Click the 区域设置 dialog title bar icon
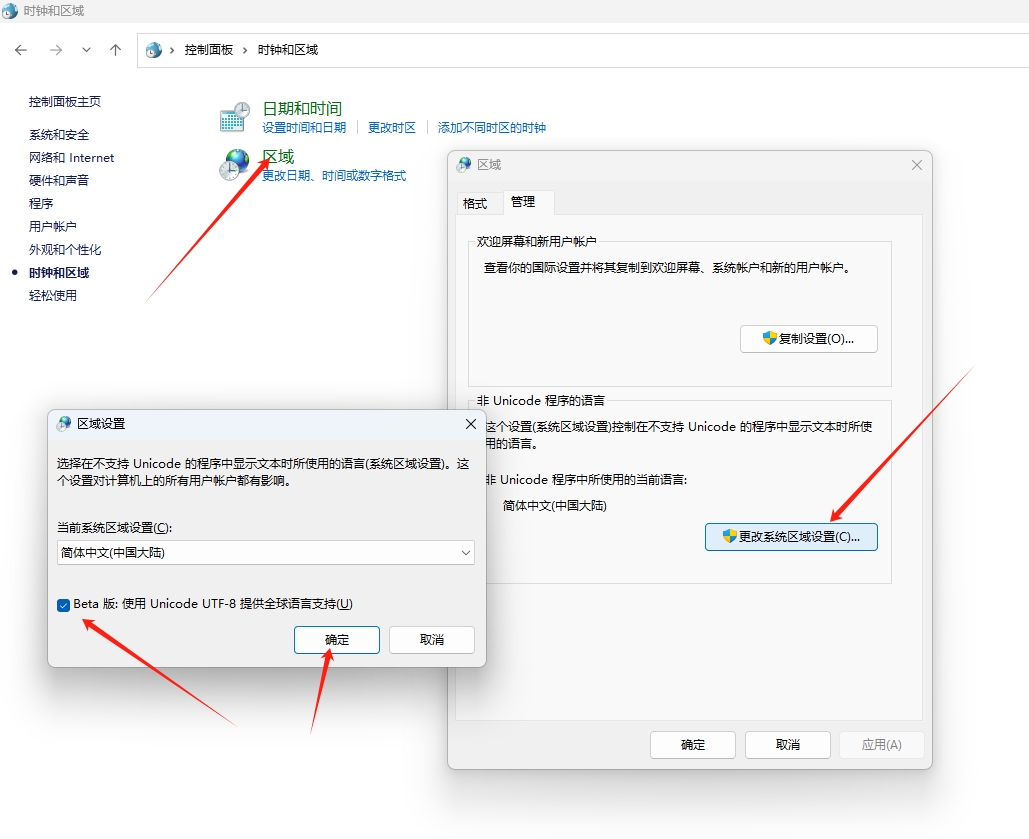1029x839 pixels. click(x=64, y=424)
